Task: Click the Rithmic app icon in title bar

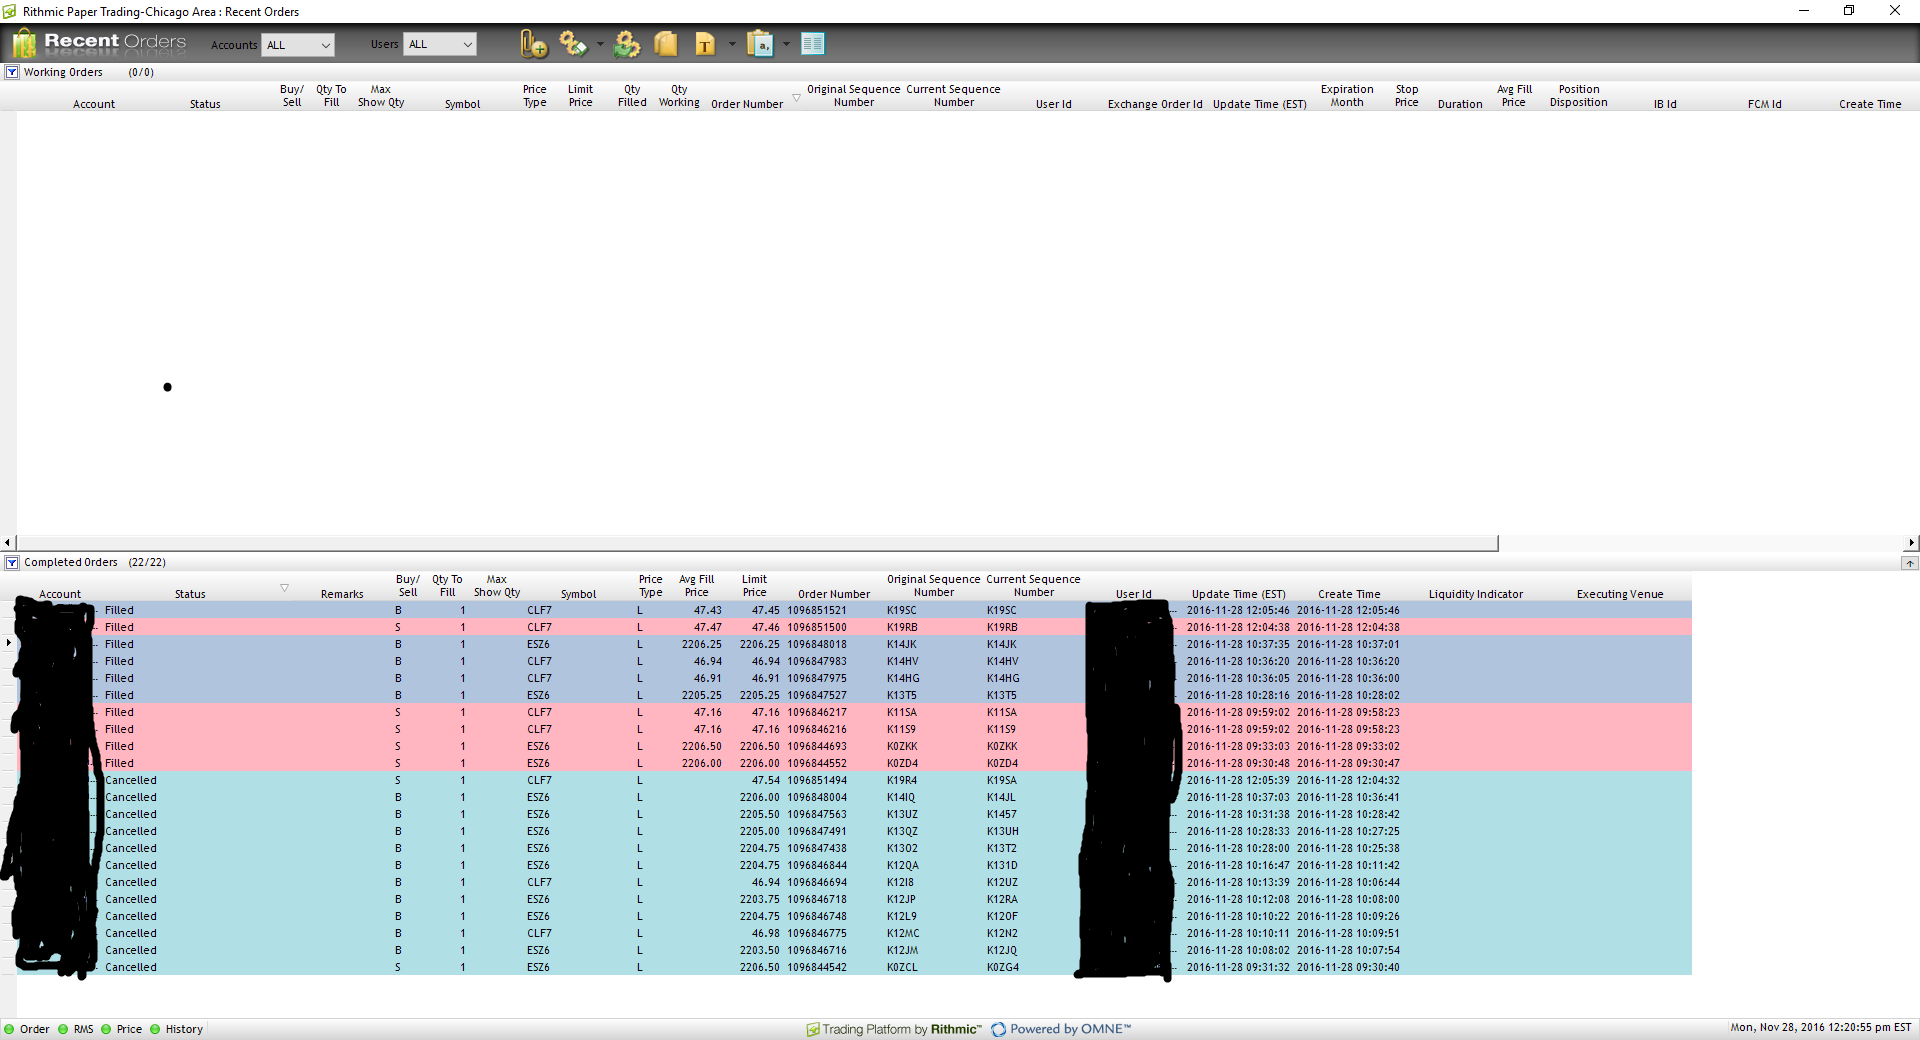Action: tap(10, 12)
